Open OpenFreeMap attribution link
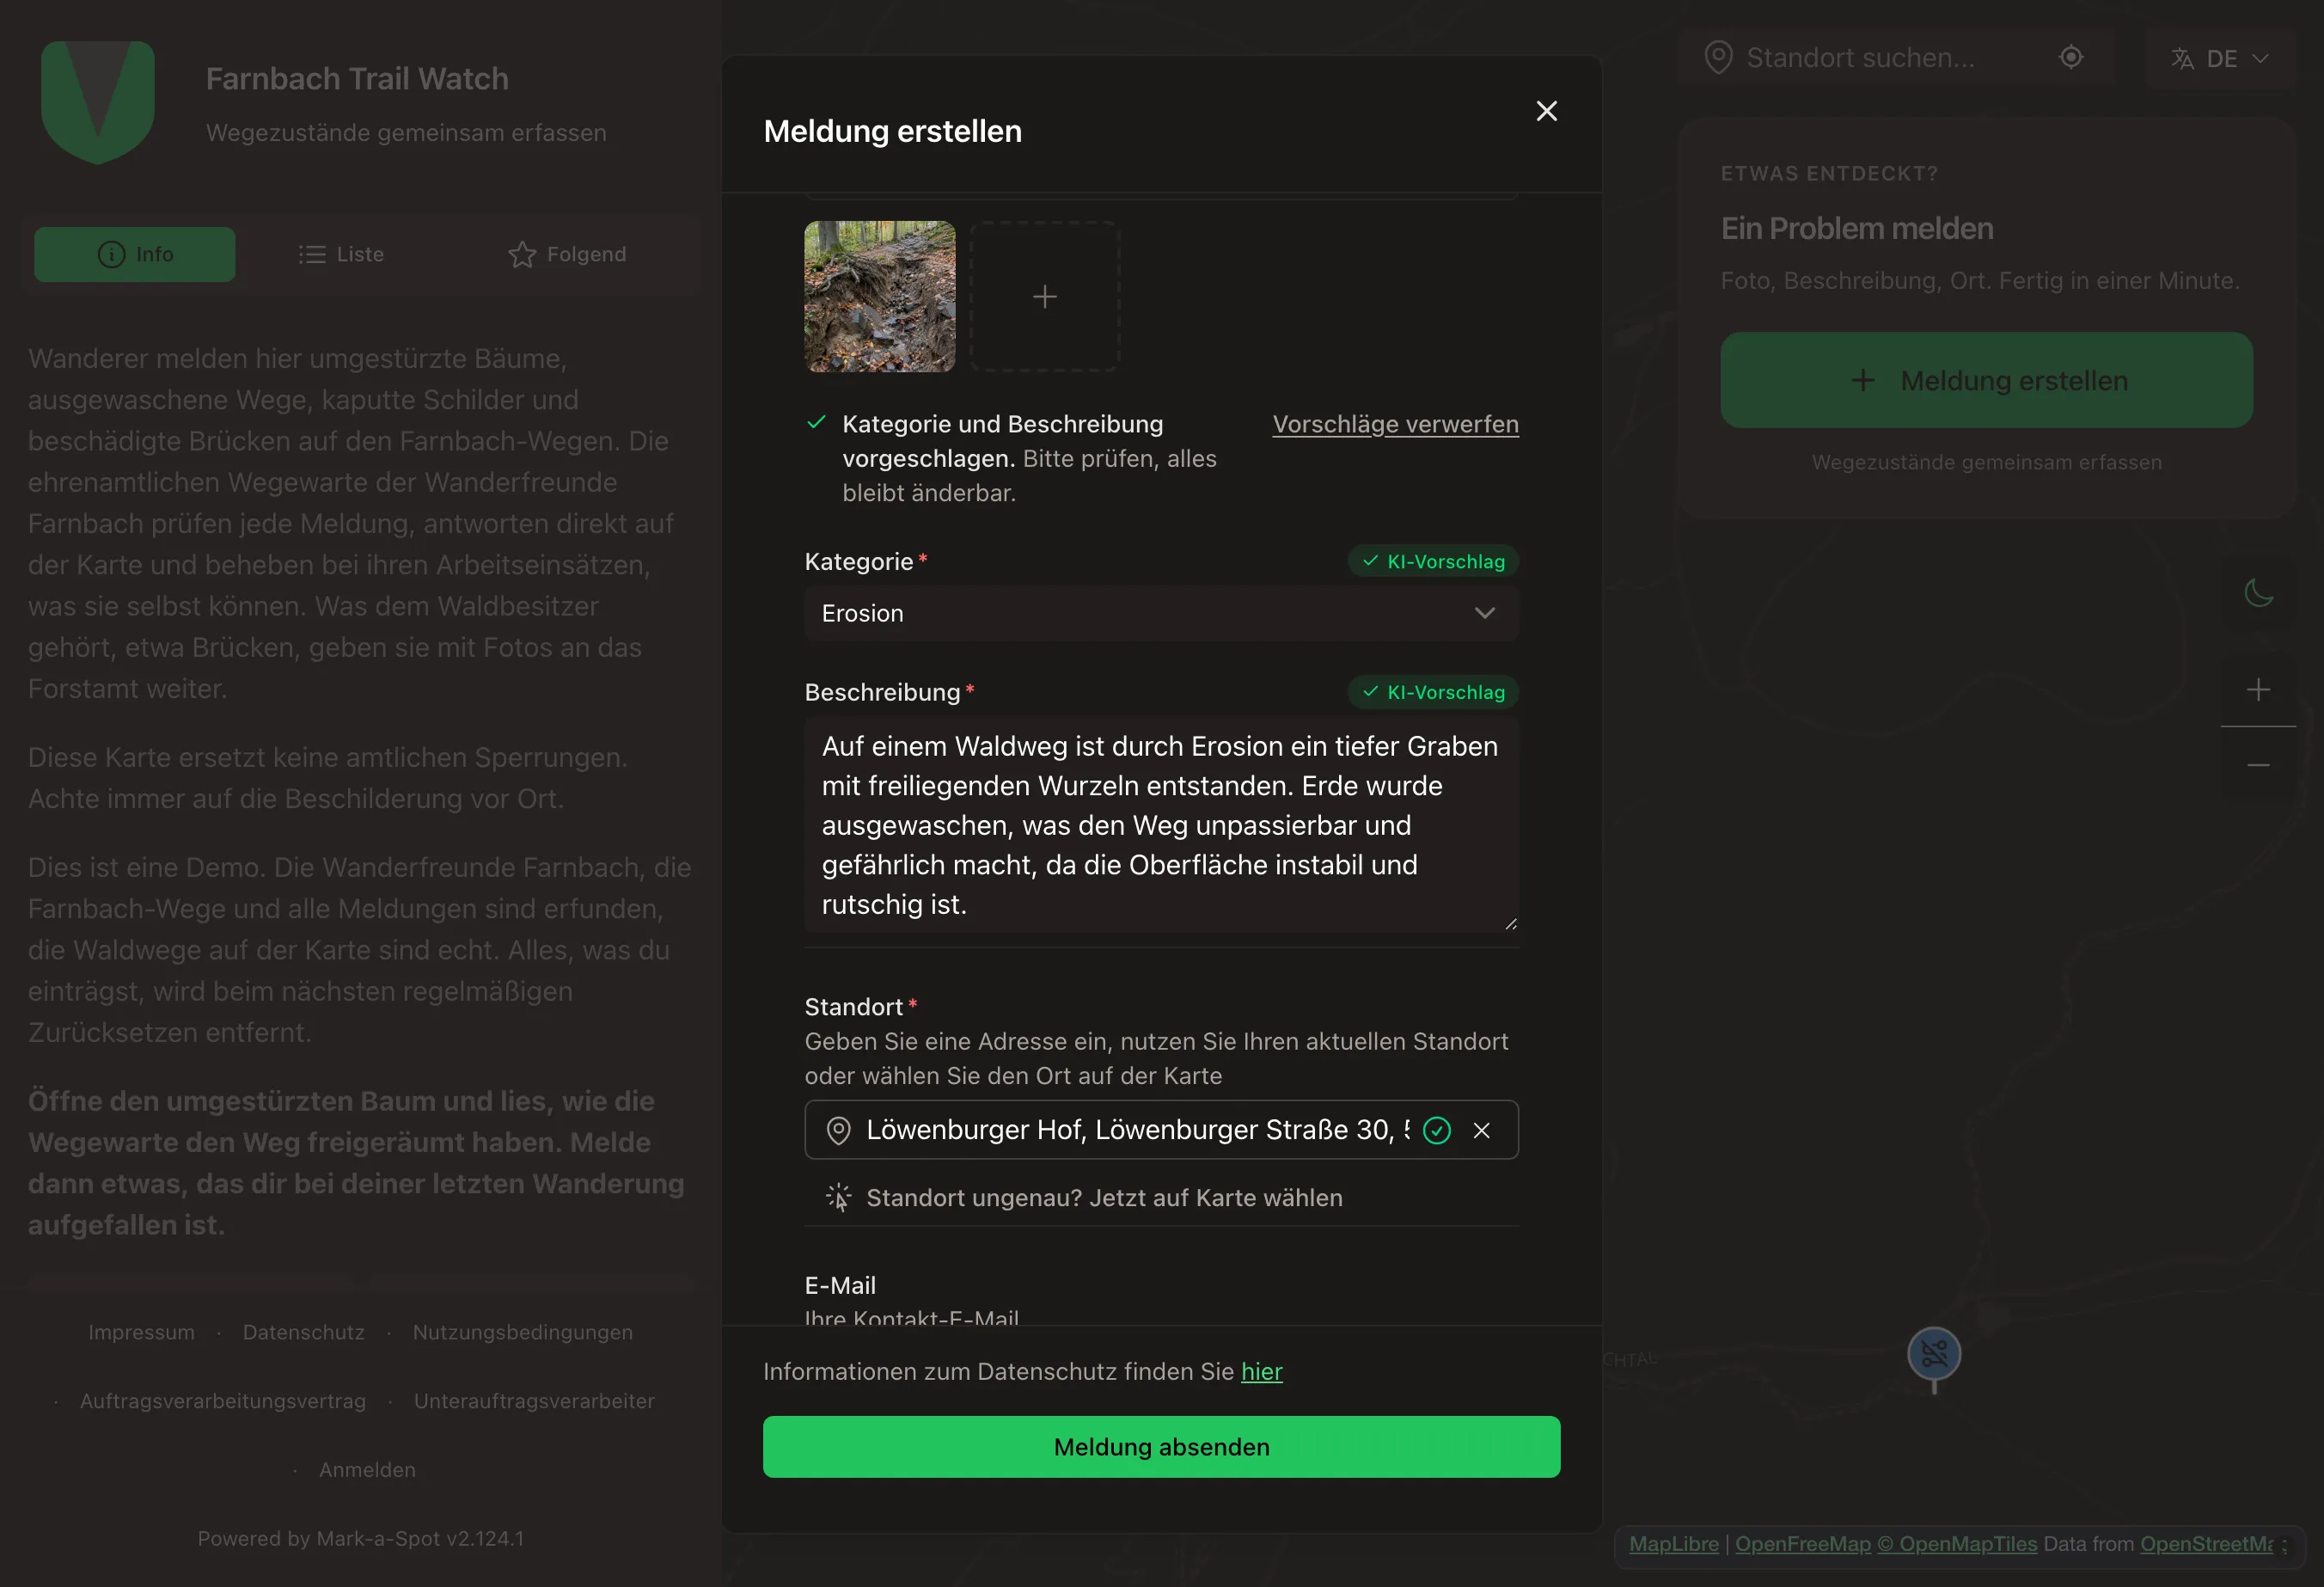 1802,1543
